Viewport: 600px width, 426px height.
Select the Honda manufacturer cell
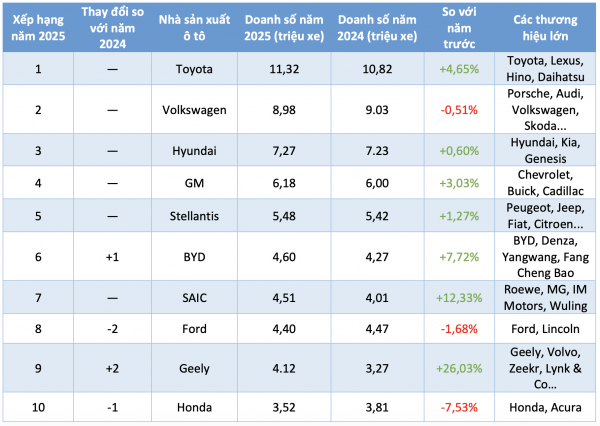194,408
